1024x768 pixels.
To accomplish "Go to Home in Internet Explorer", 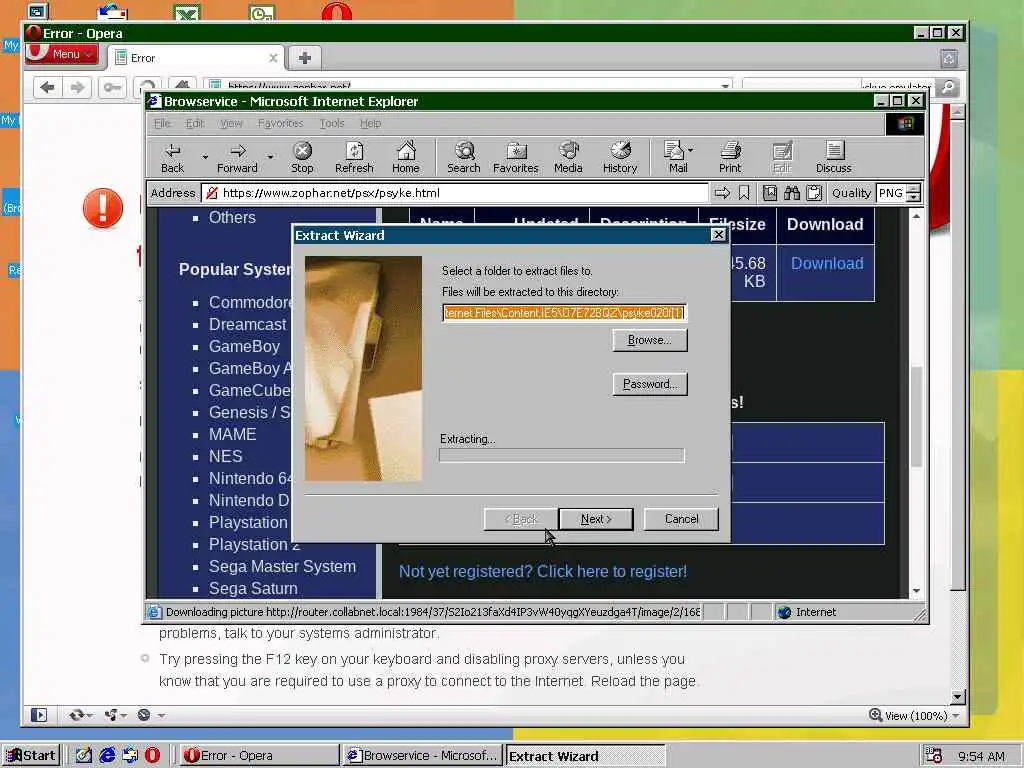I will coord(406,158).
